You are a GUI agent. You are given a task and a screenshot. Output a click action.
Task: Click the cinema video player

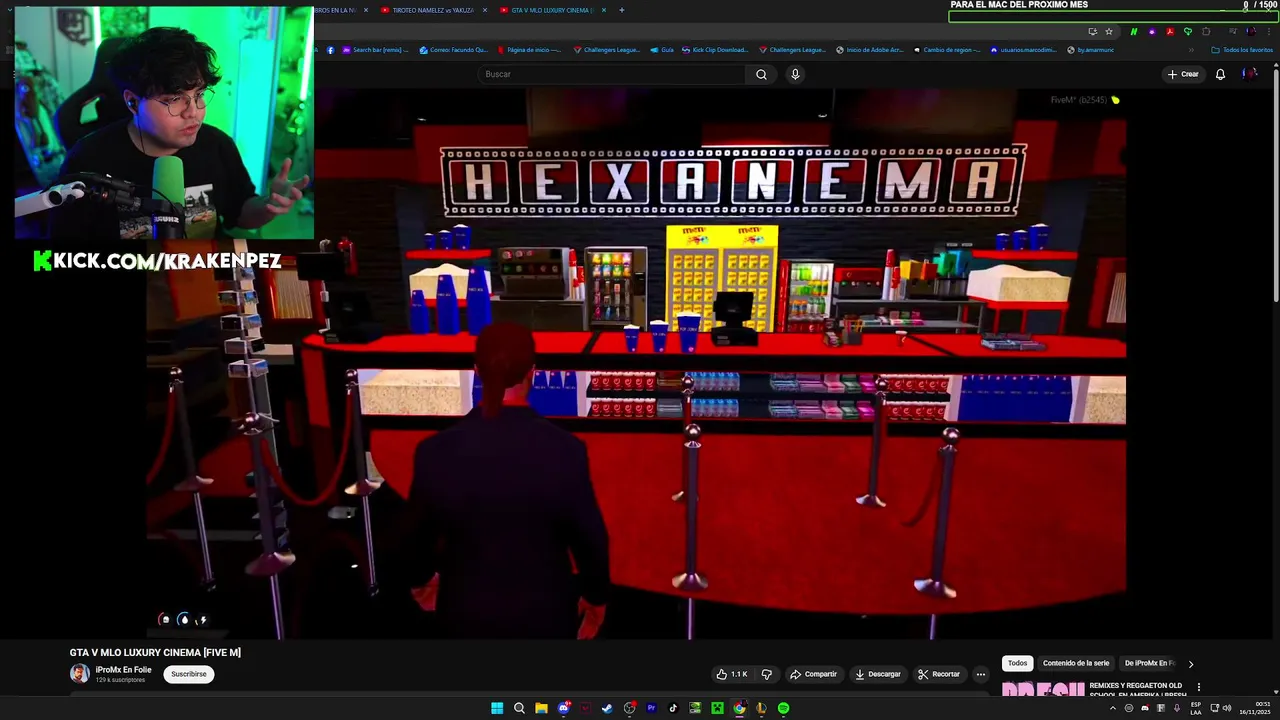click(636, 363)
